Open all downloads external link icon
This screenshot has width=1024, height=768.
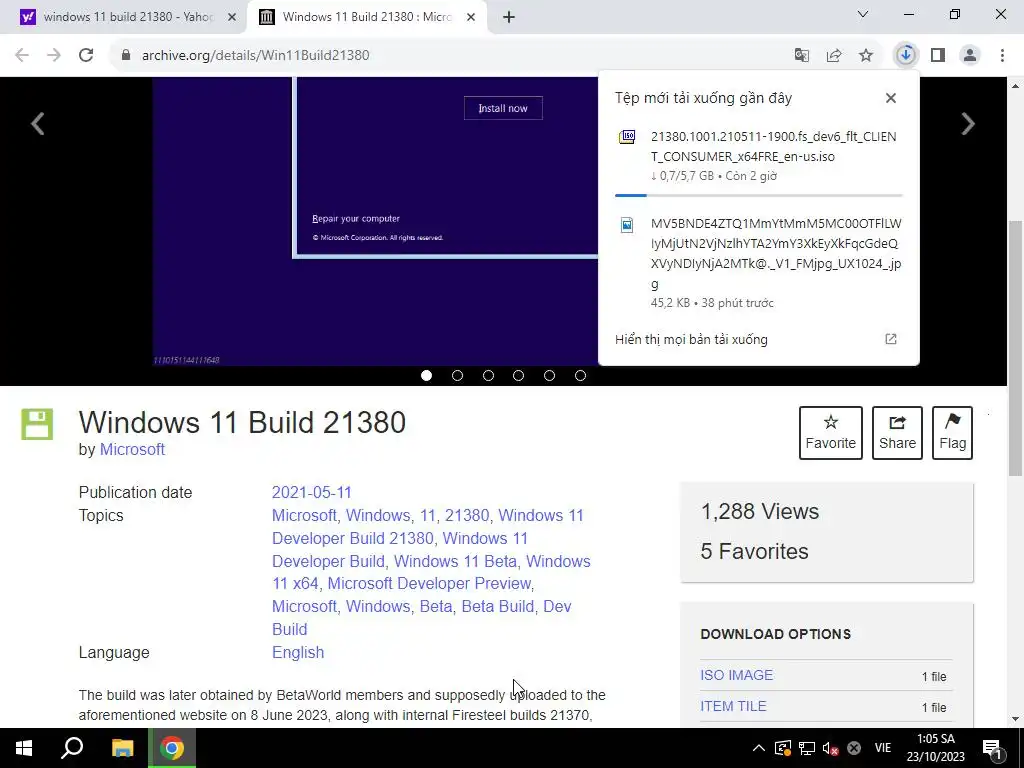[x=891, y=339]
